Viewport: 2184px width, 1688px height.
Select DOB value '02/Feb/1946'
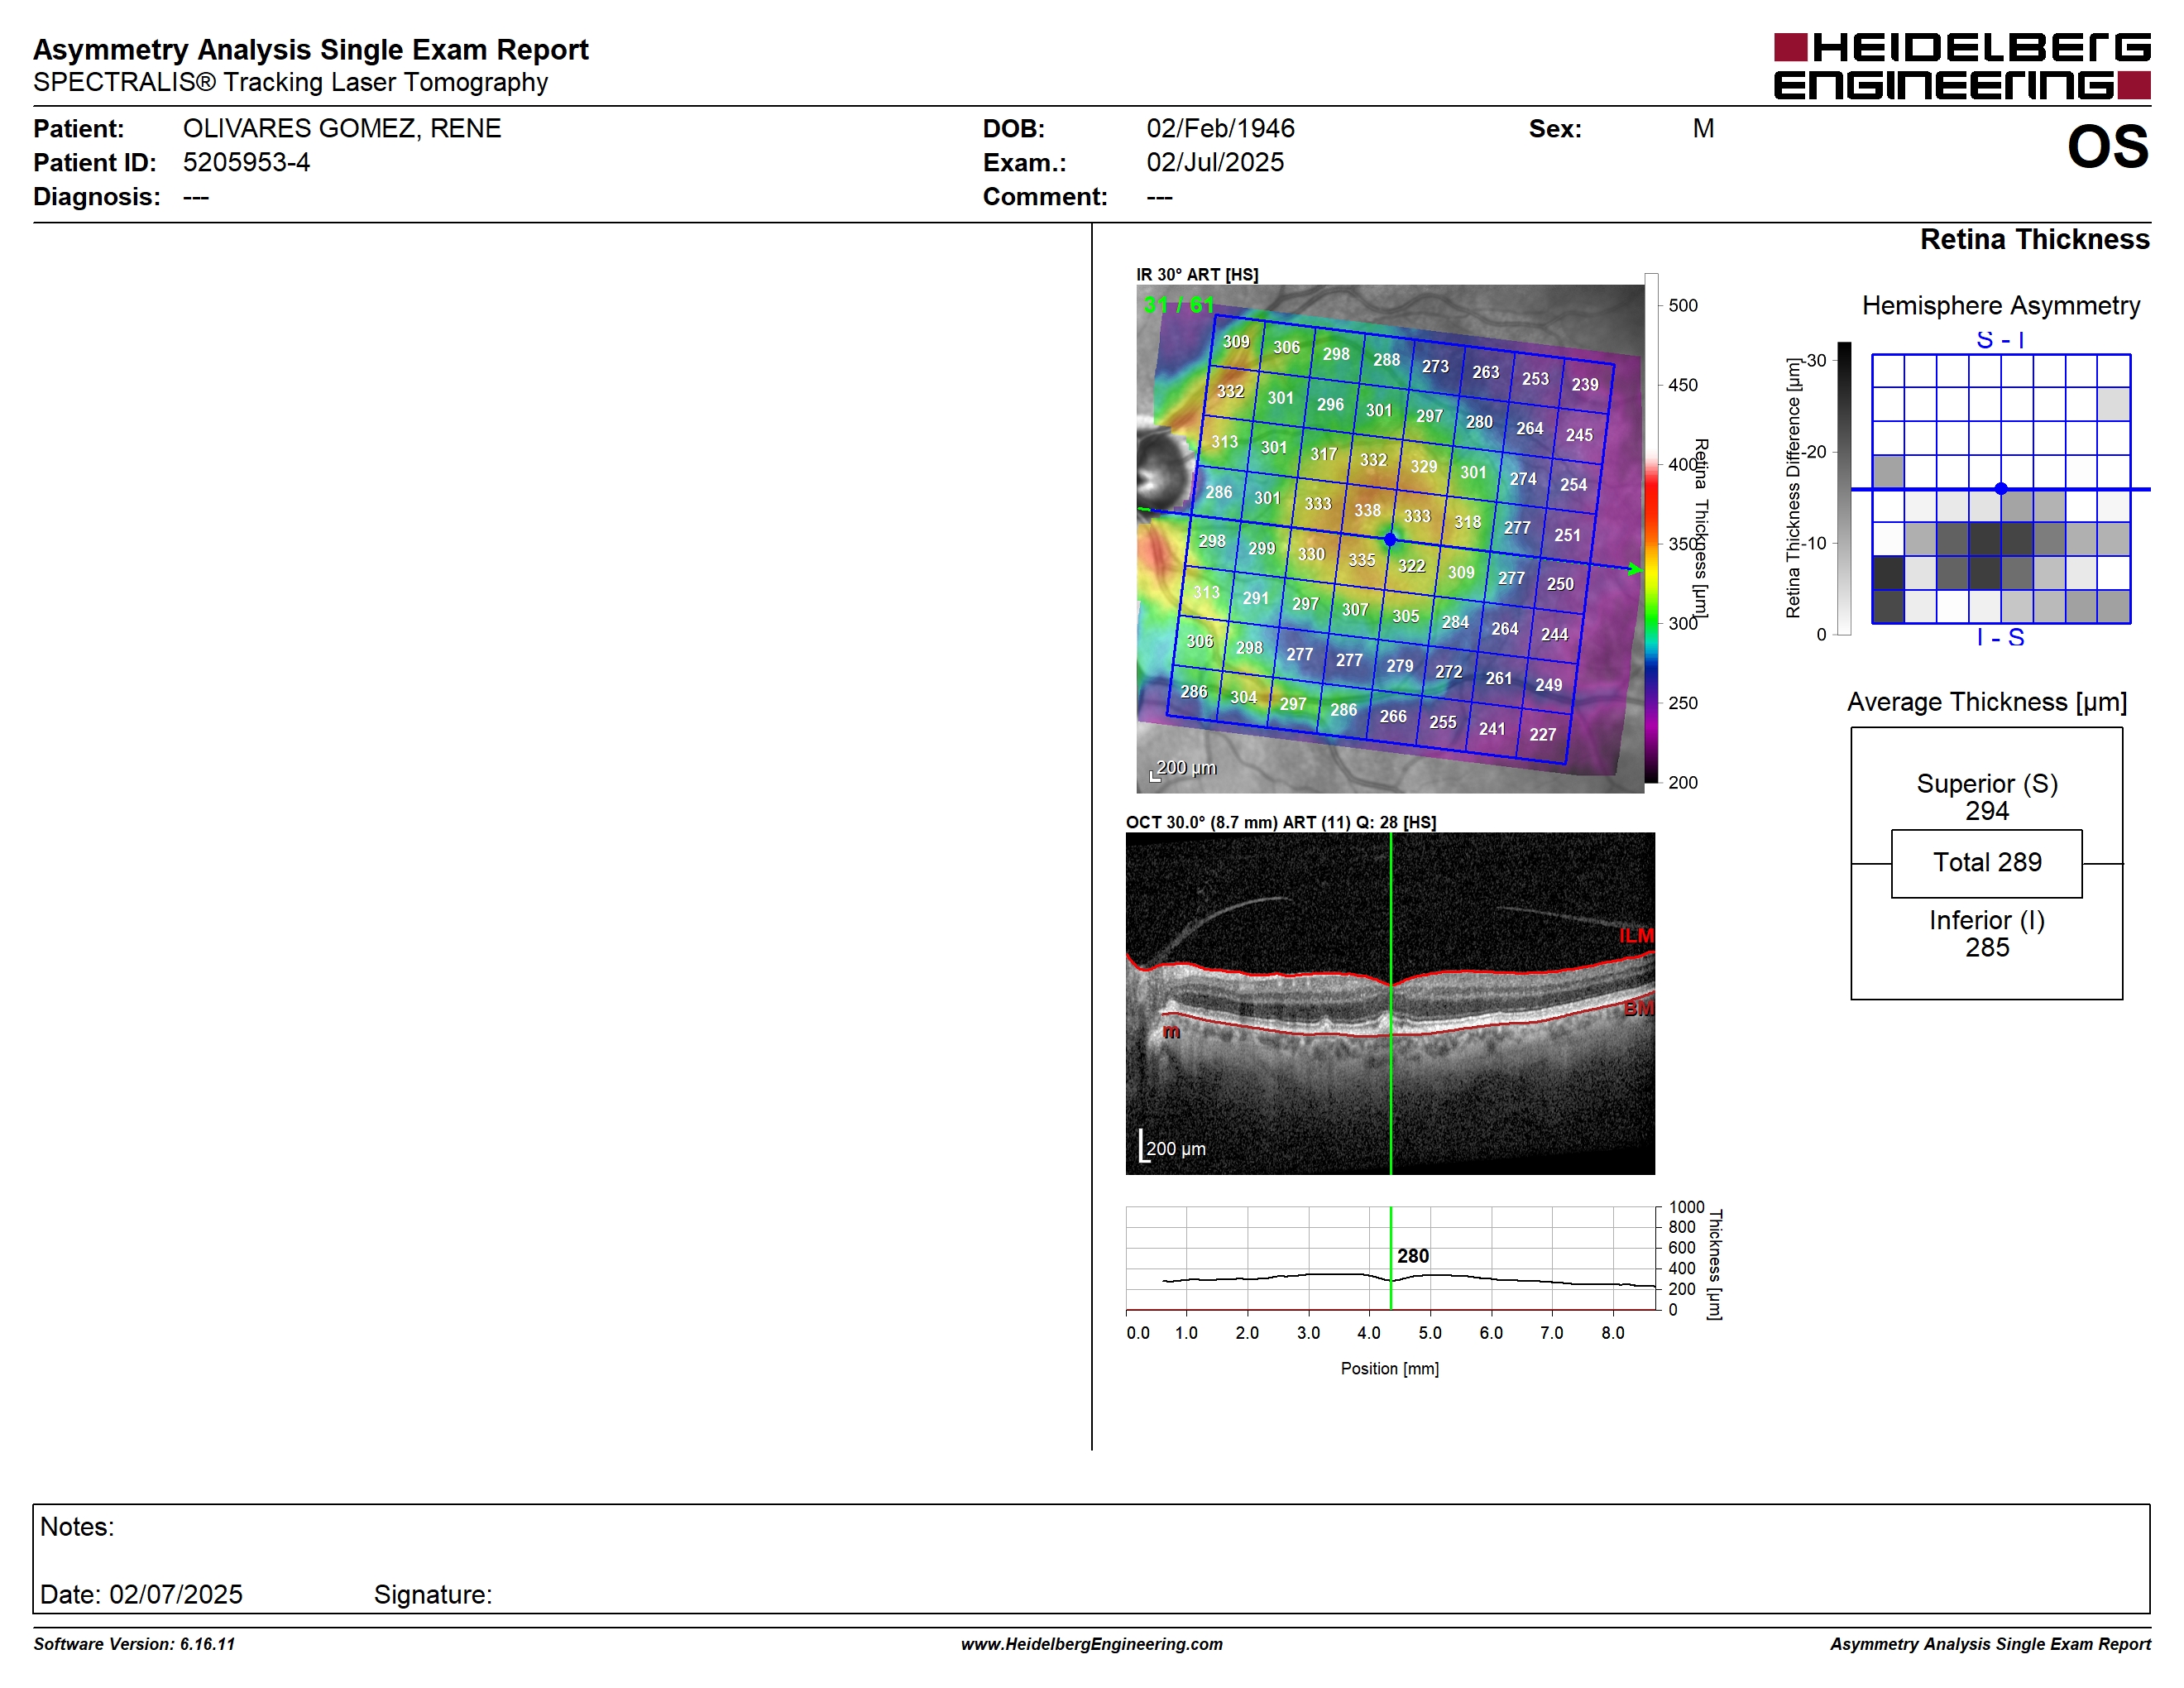point(1220,128)
